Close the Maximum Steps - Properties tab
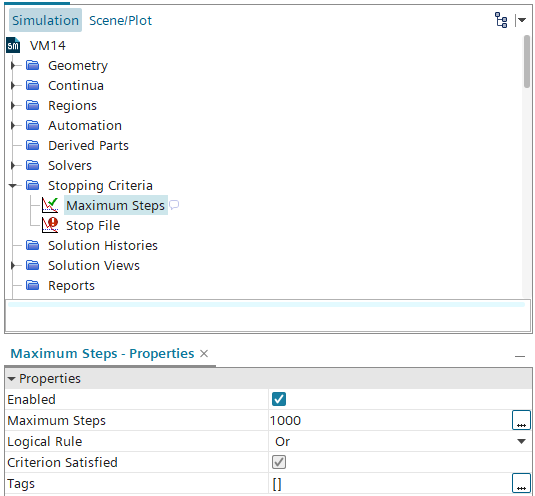 pyautogui.click(x=204, y=354)
